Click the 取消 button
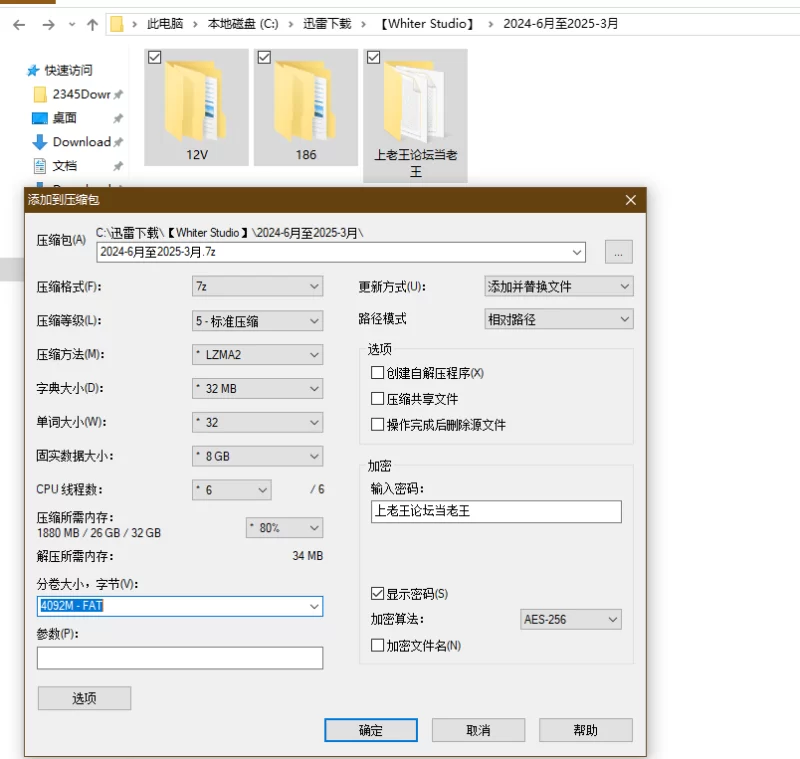Image resolution: width=800 pixels, height=759 pixels. tap(478, 730)
